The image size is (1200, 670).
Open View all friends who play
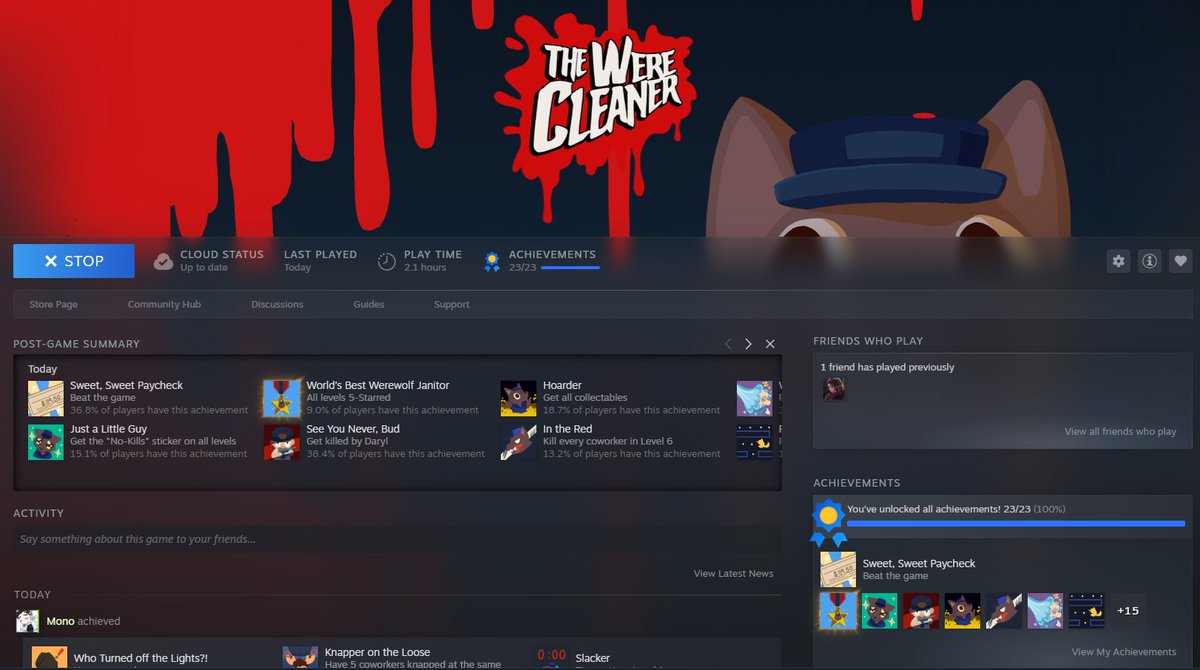pos(1120,432)
